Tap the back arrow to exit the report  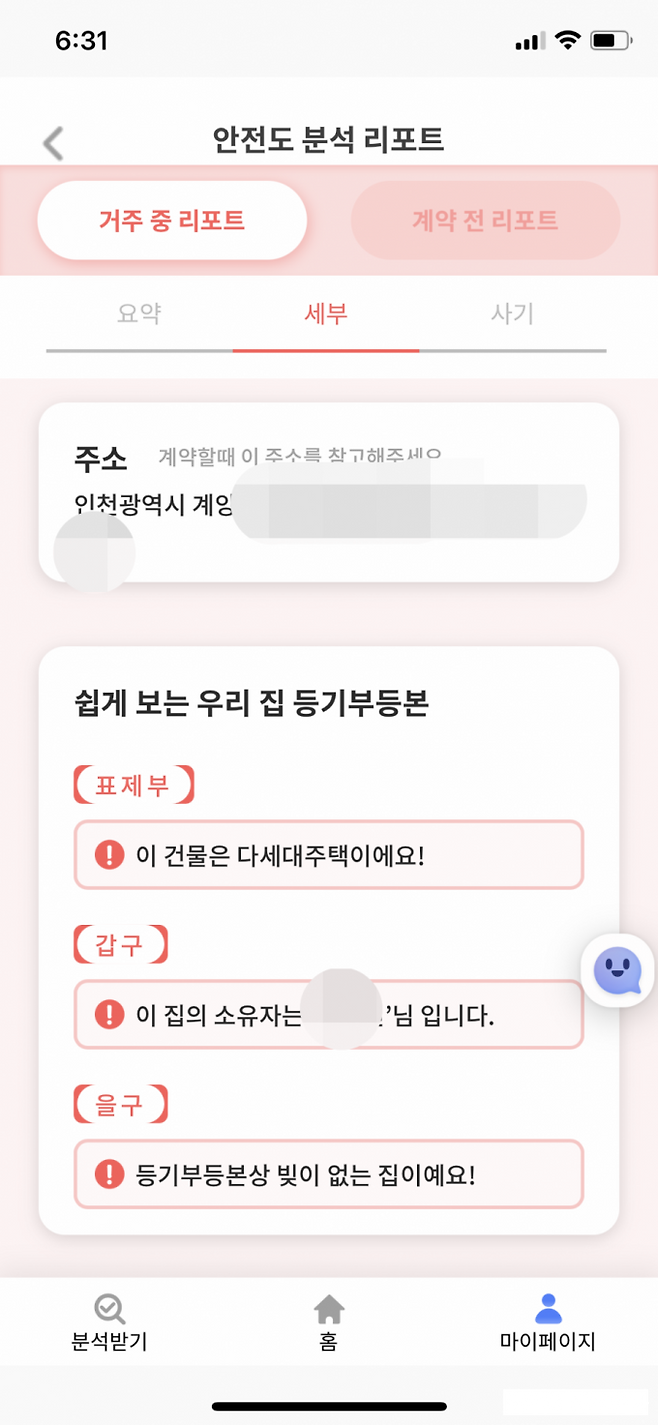pos(52,142)
